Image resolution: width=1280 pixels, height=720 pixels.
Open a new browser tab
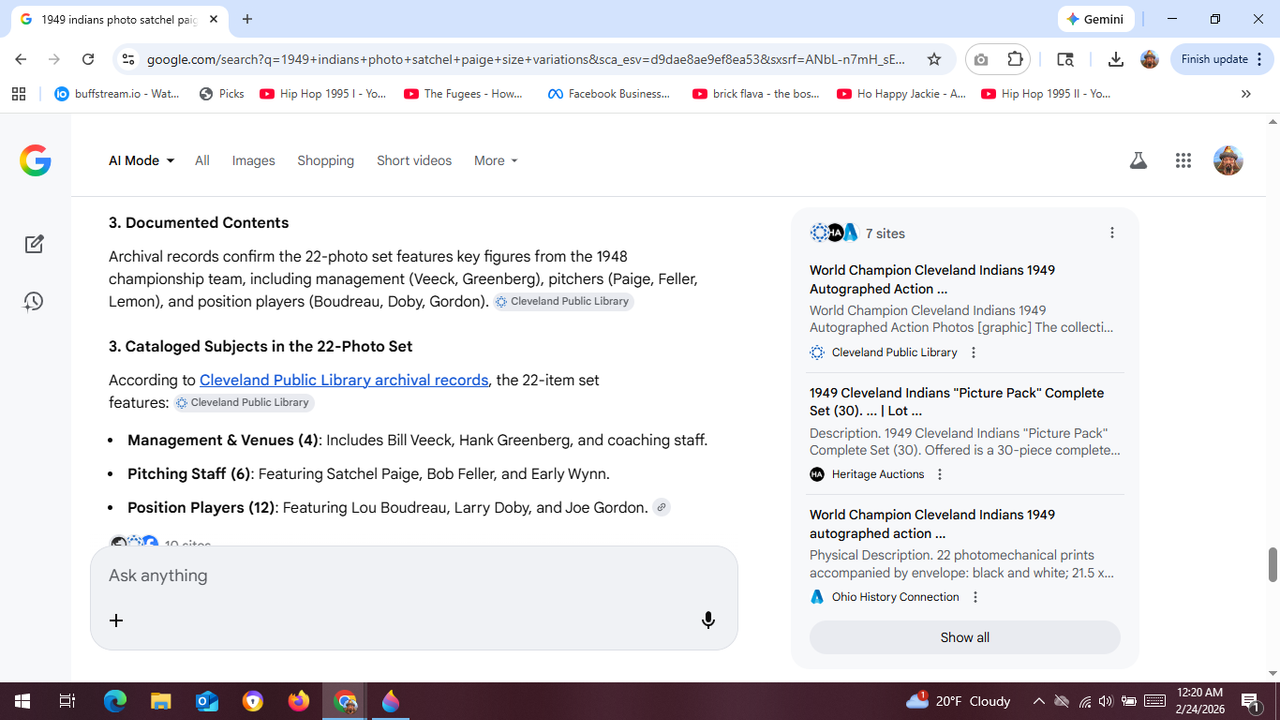tap(247, 19)
